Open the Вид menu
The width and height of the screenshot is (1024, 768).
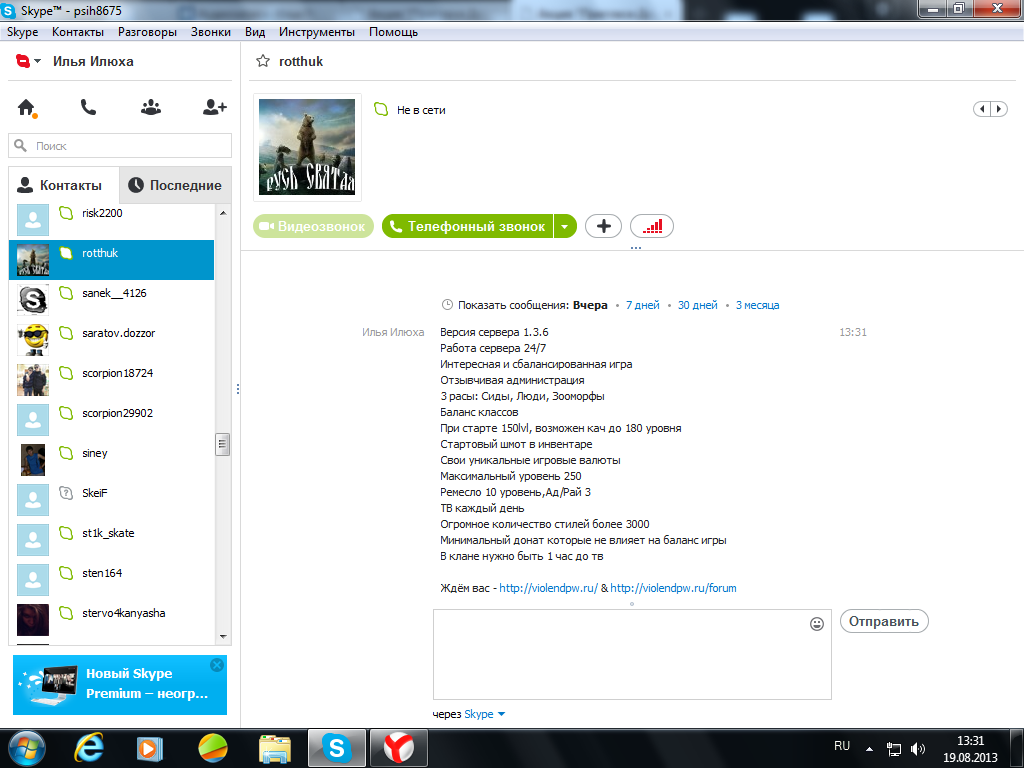pos(255,32)
